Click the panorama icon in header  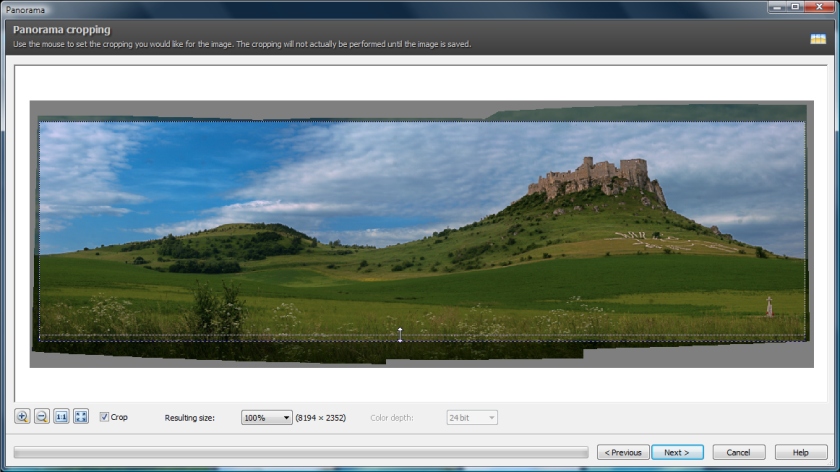pos(818,39)
